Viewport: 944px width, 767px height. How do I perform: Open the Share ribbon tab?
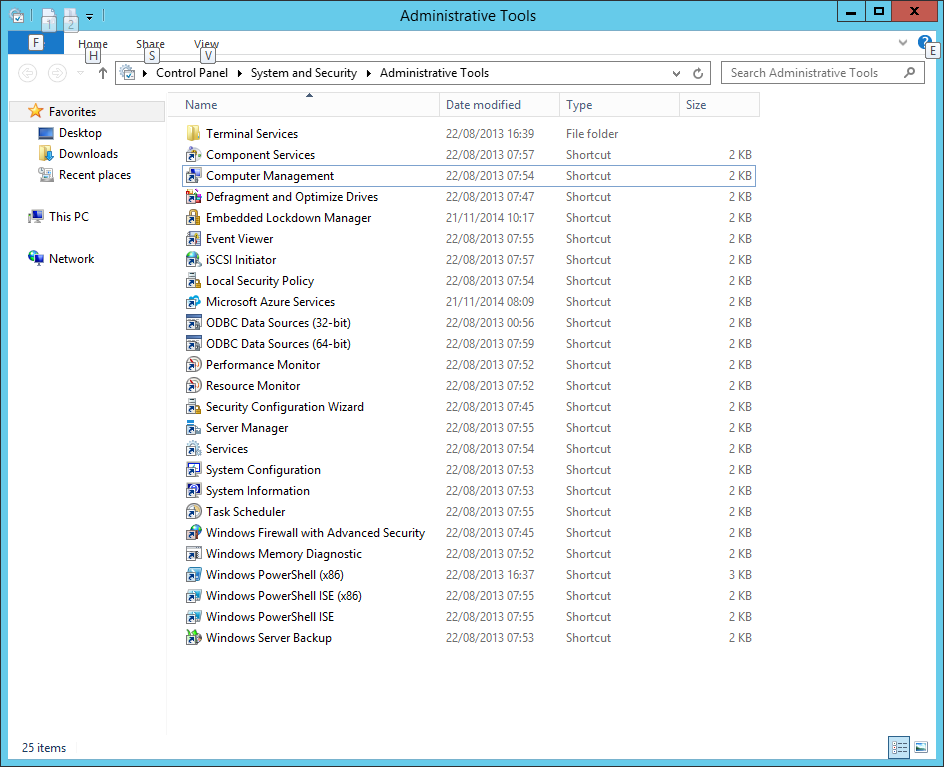150,44
